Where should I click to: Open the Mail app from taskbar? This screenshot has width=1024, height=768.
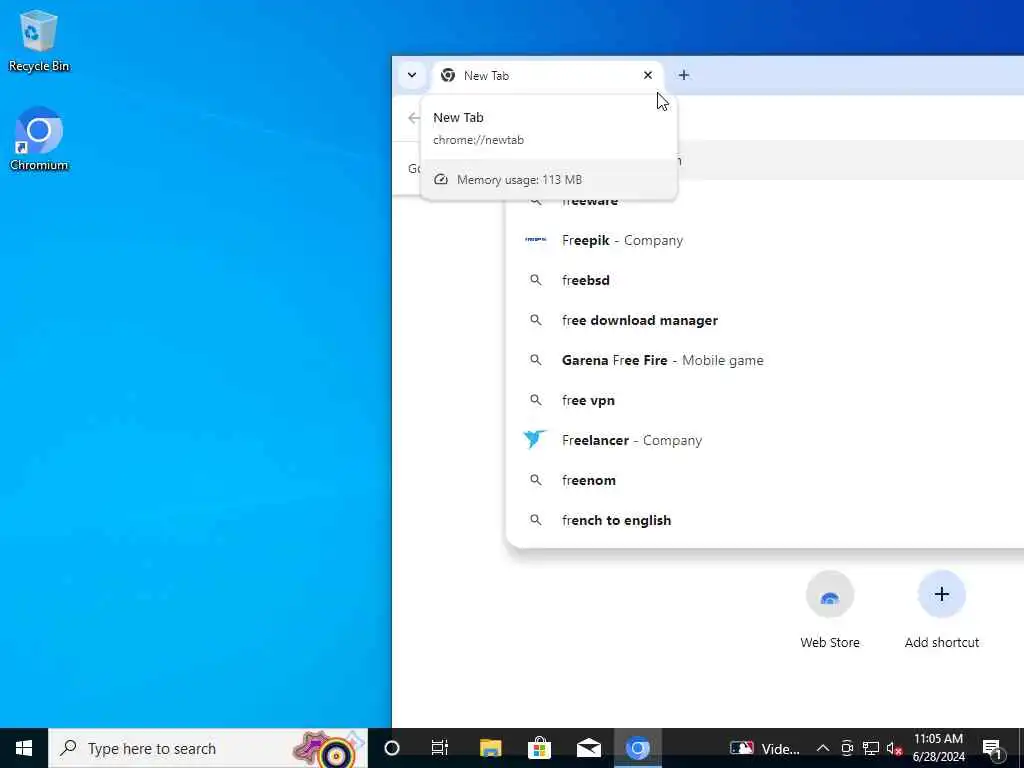click(x=588, y=748)
